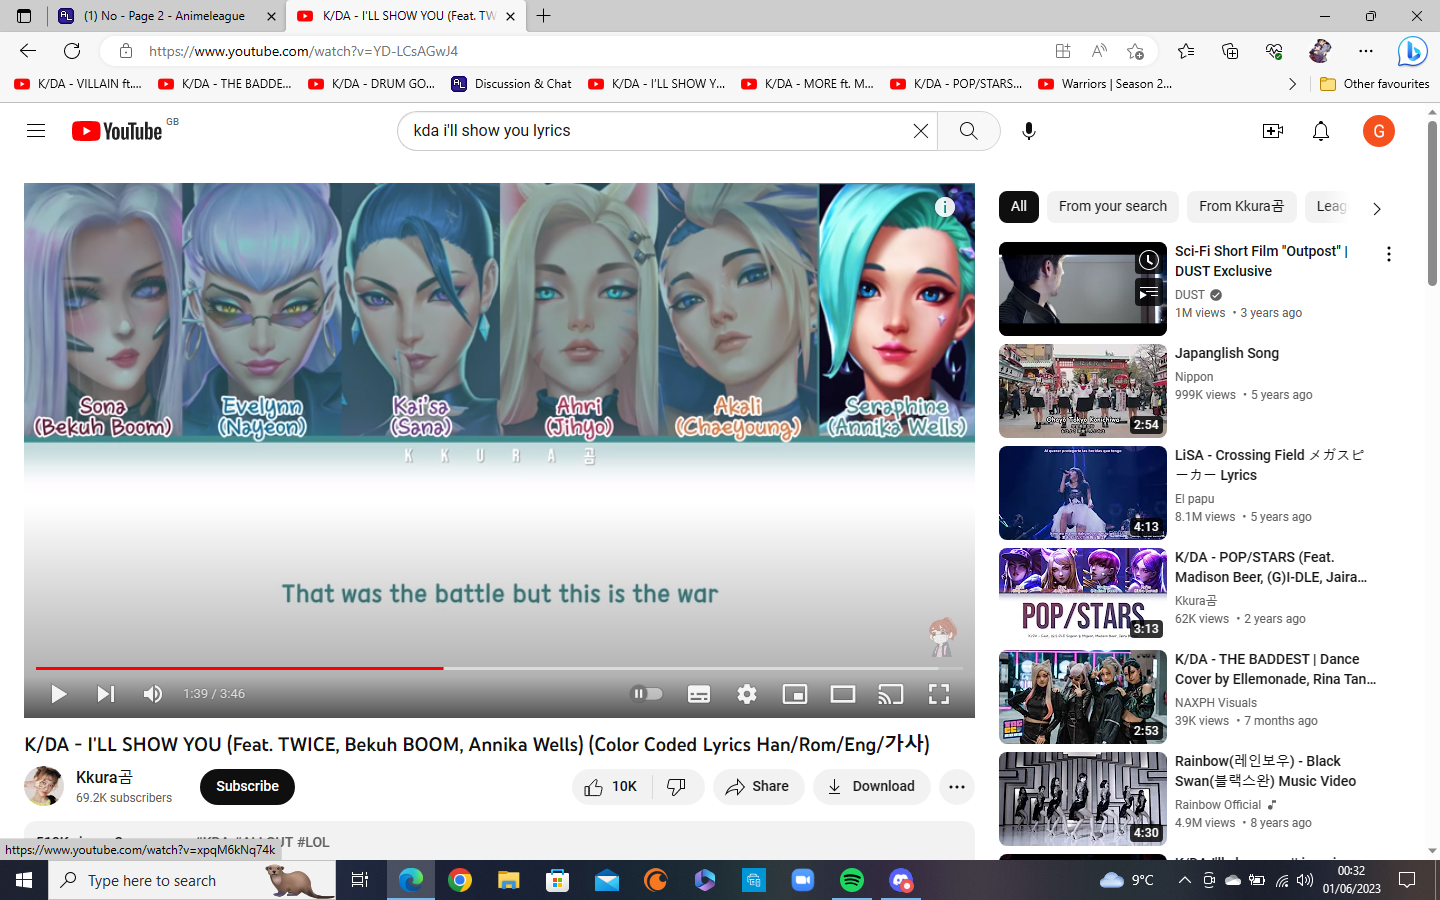
Task: Open Edge tab actions menu
Action: tap(24, 16)
